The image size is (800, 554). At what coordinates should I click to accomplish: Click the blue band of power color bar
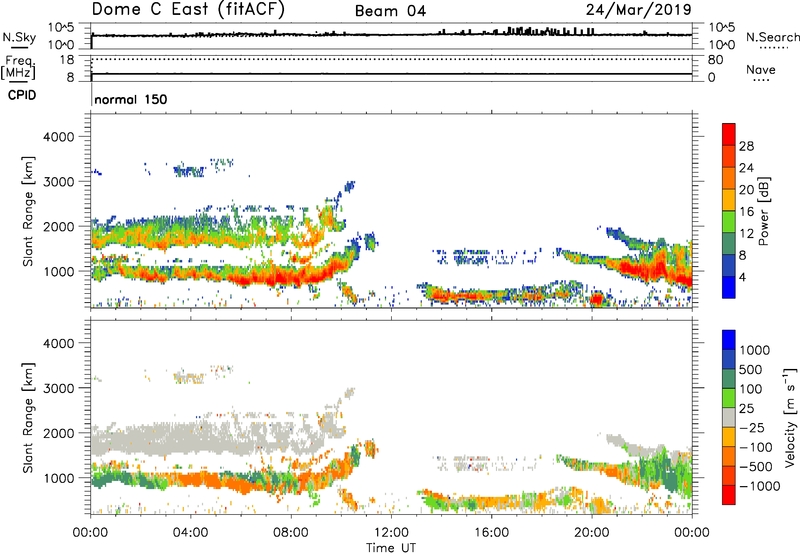click(x=729, y=288)
